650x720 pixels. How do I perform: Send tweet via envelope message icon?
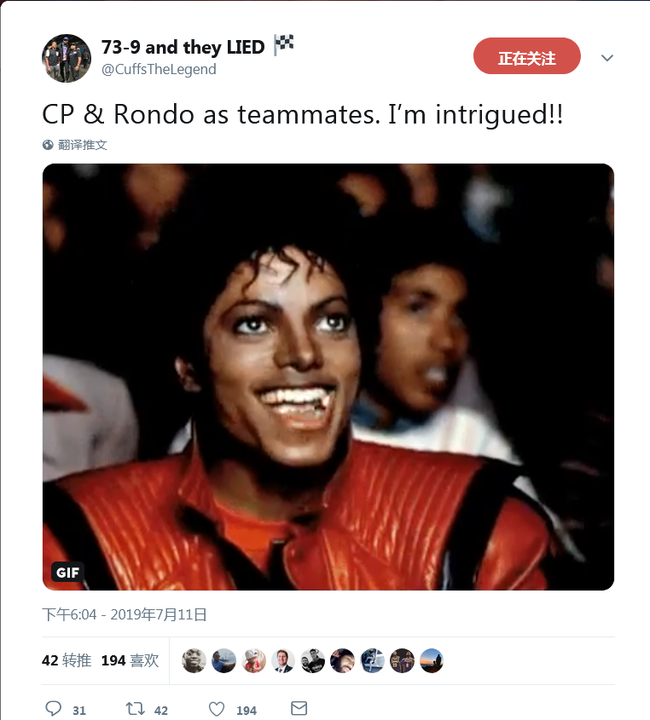coord(299,709)
